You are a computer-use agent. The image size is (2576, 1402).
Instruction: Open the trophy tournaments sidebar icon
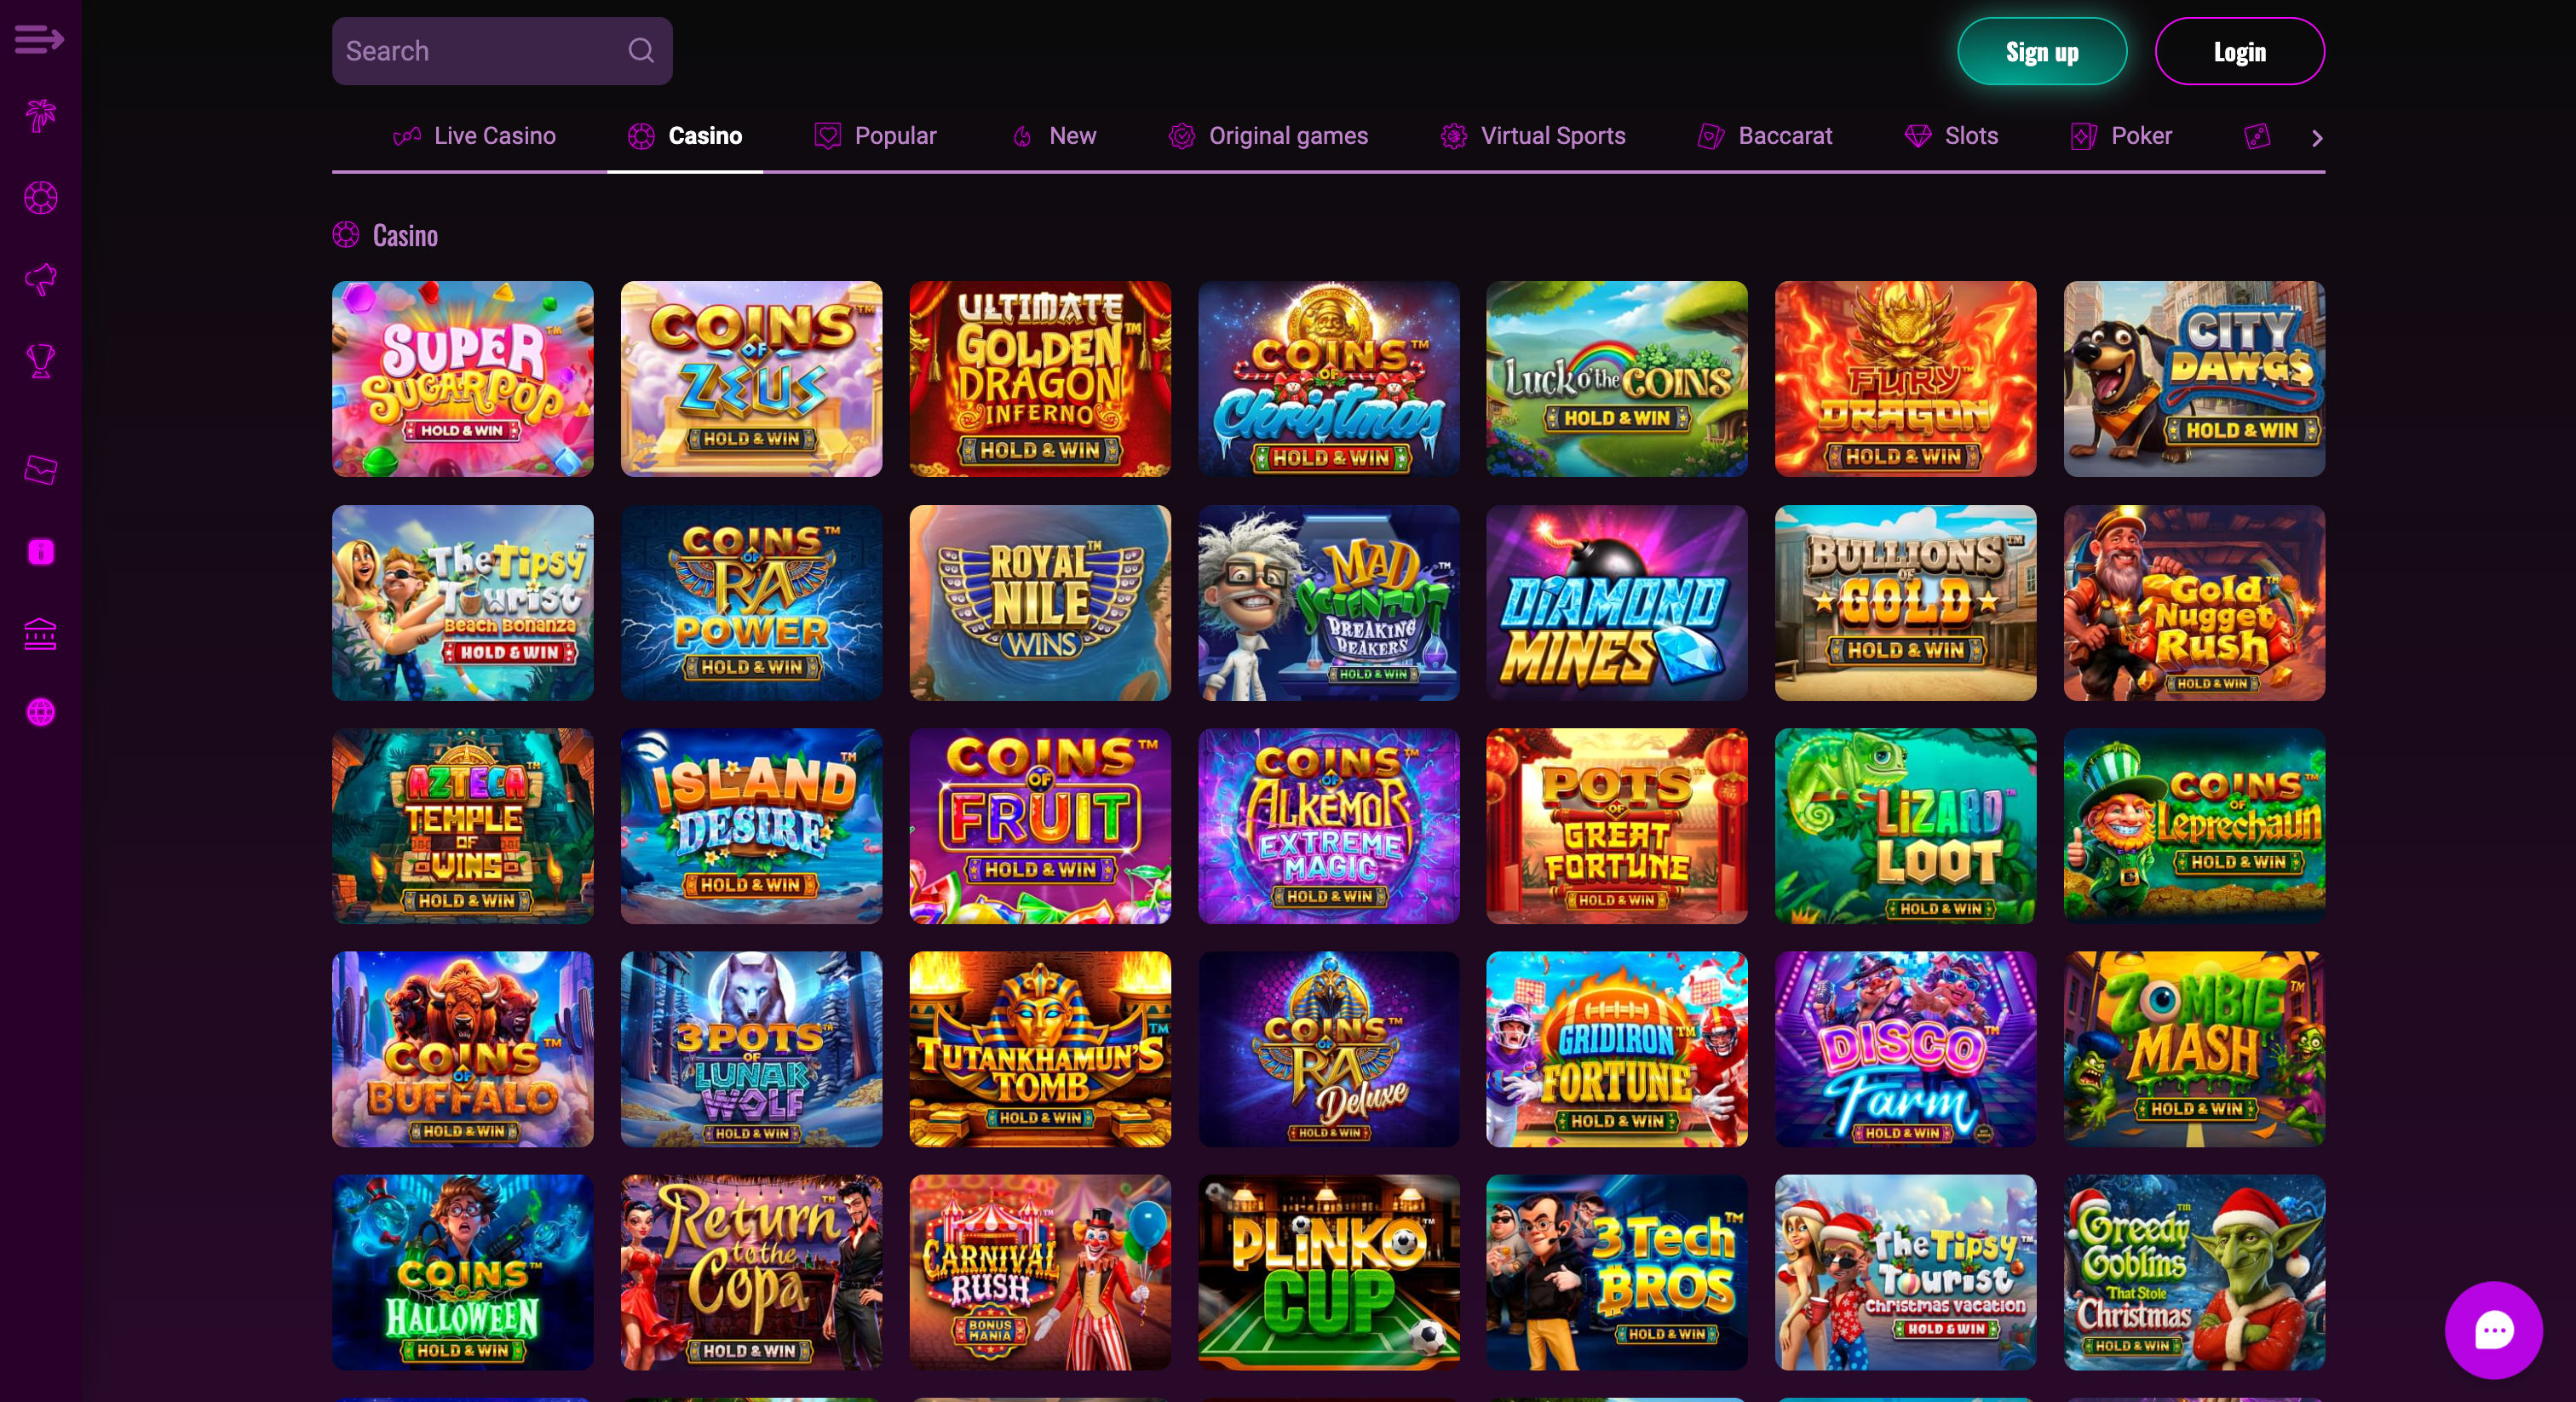click(40, 361)
